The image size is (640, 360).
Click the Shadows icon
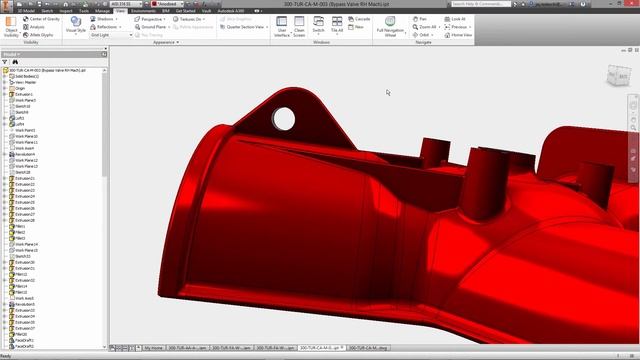(x=93, y=19)
